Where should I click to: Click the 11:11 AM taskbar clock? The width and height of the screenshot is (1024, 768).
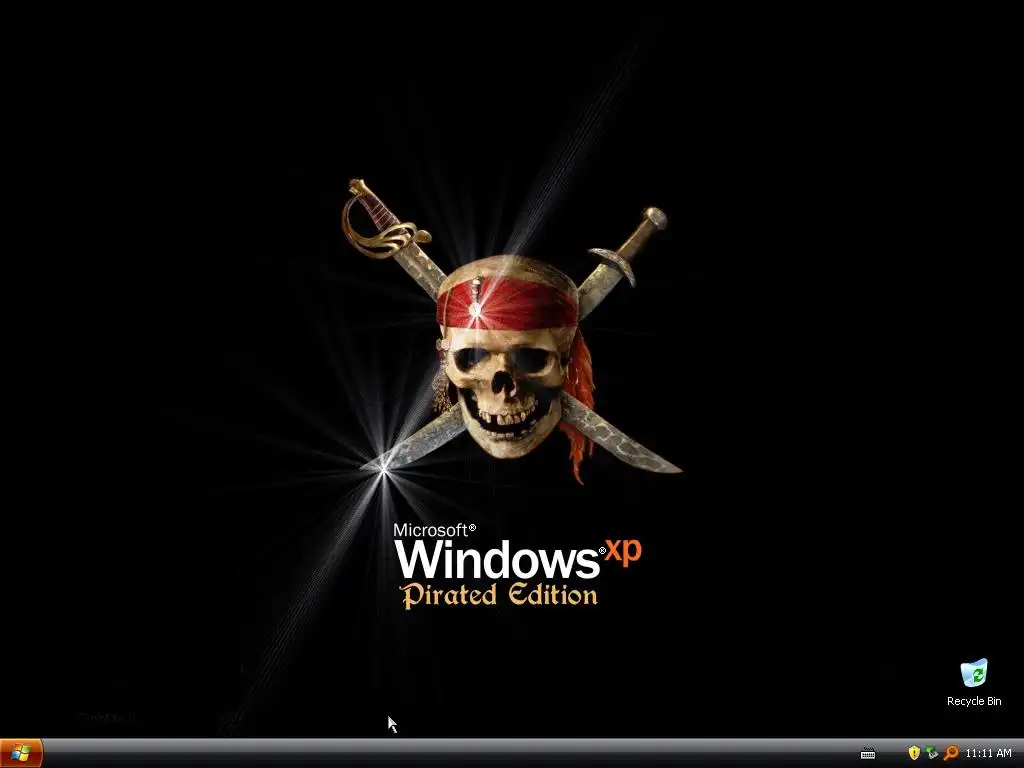tap(988, 754)
